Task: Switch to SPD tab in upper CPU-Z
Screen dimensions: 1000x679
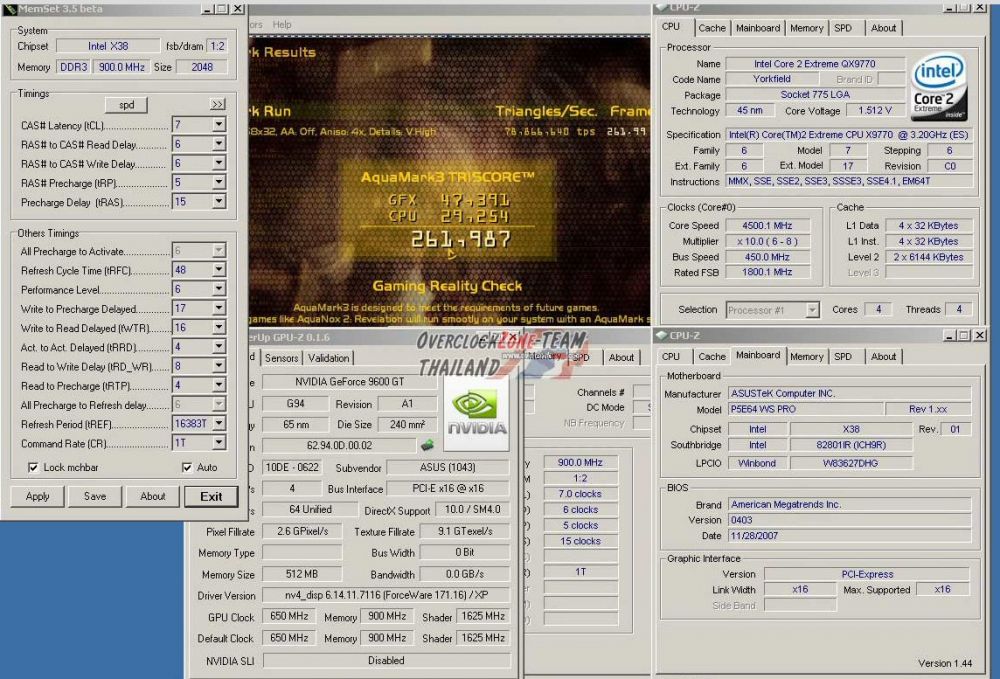Action: pyautogui.click(x=842, y=28)
